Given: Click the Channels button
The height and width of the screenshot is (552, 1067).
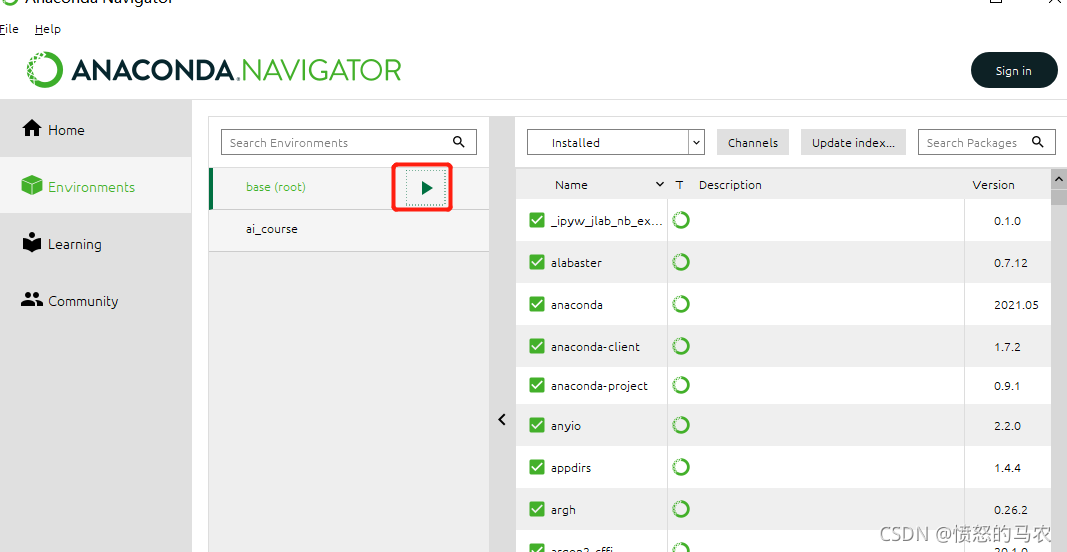Looking at the screenshot, I should [753, 142].
